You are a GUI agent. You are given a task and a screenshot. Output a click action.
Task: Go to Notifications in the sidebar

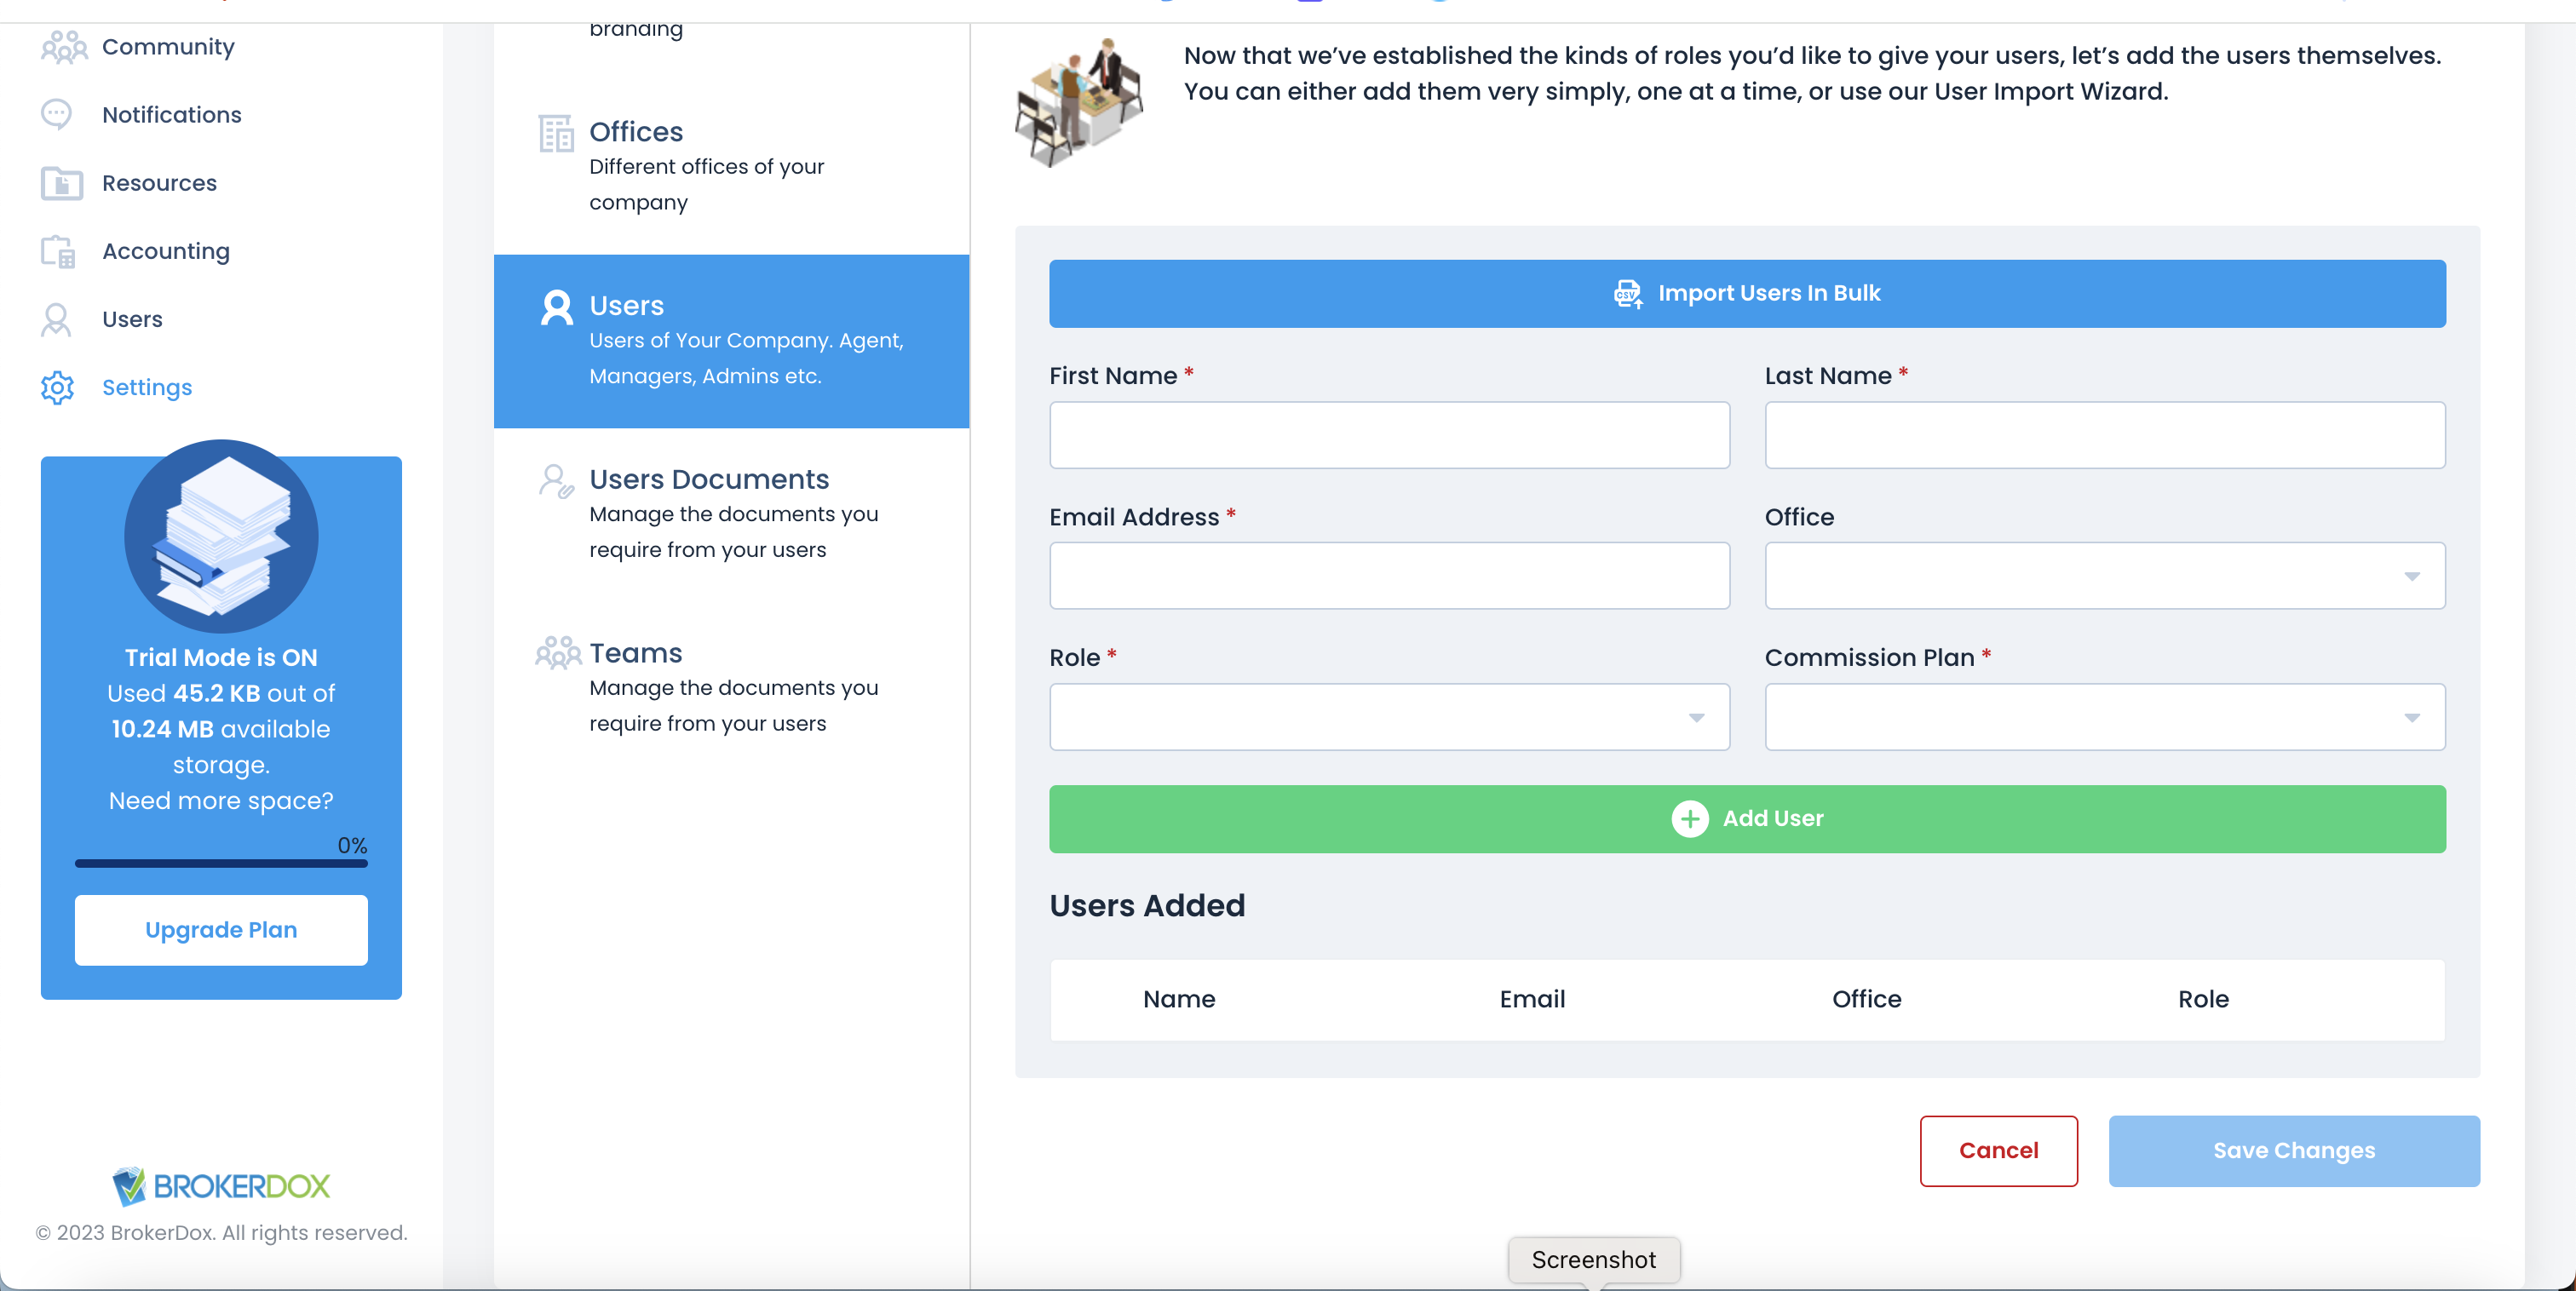pos(172,115)
